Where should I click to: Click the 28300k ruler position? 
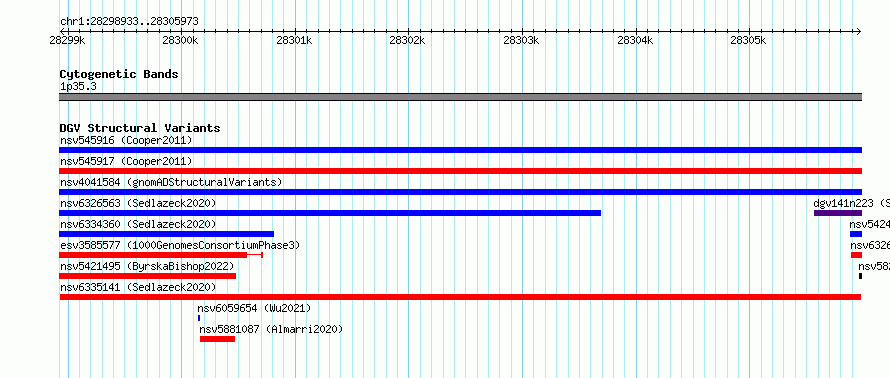point(181,40)
